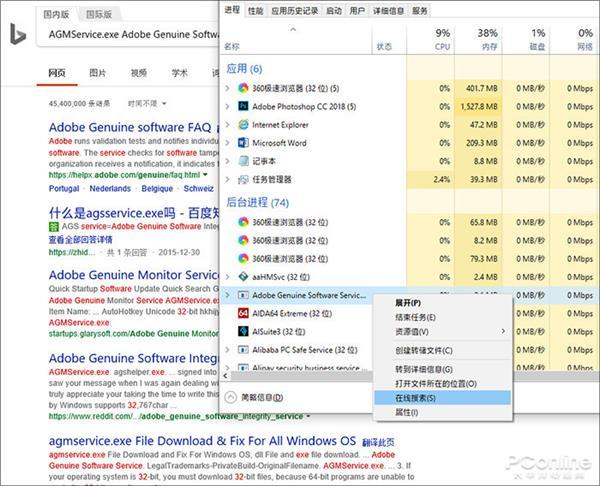The image size is (600, 486).
Task: Click the AISuite3 icon
Action: (243, 331)
